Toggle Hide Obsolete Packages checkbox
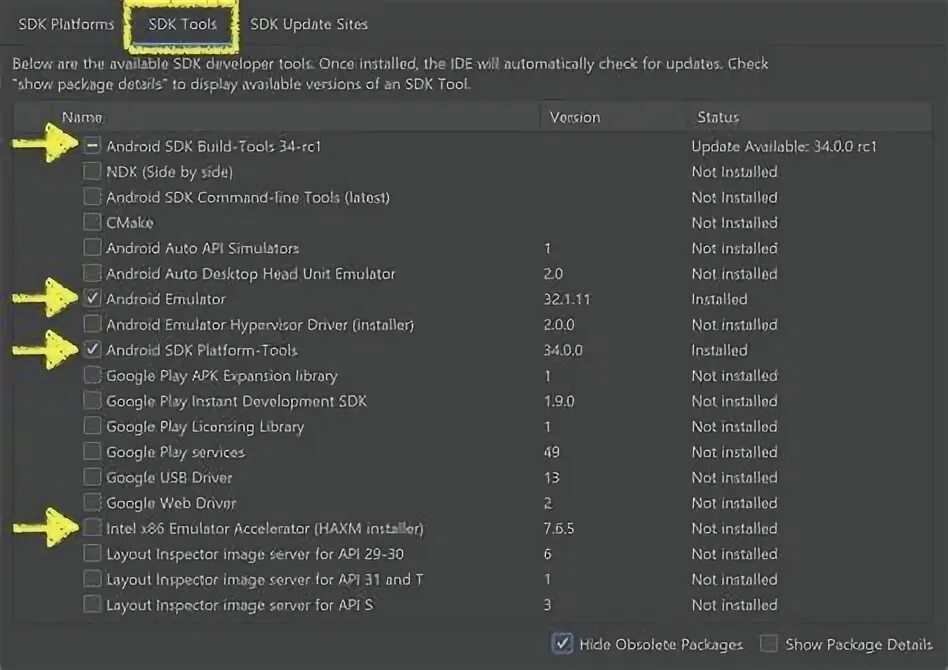948x670 pixels. 563,644
